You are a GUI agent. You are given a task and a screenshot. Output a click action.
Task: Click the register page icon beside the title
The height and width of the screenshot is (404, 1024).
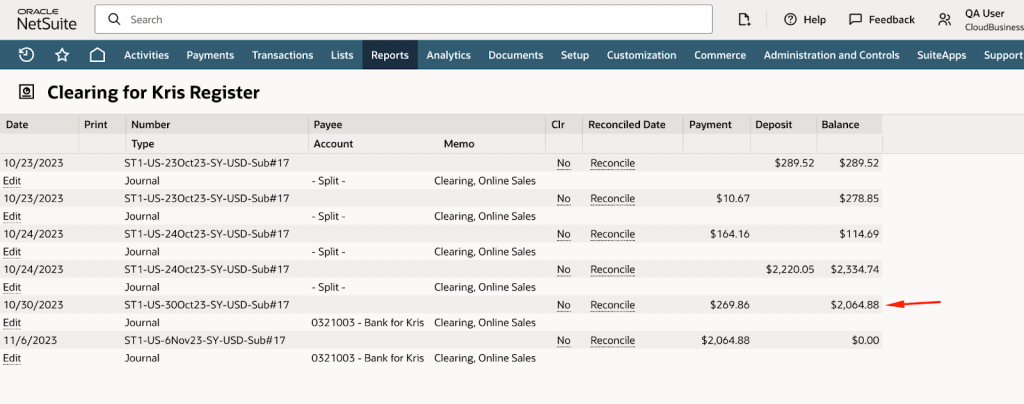[x=26, y=93]
